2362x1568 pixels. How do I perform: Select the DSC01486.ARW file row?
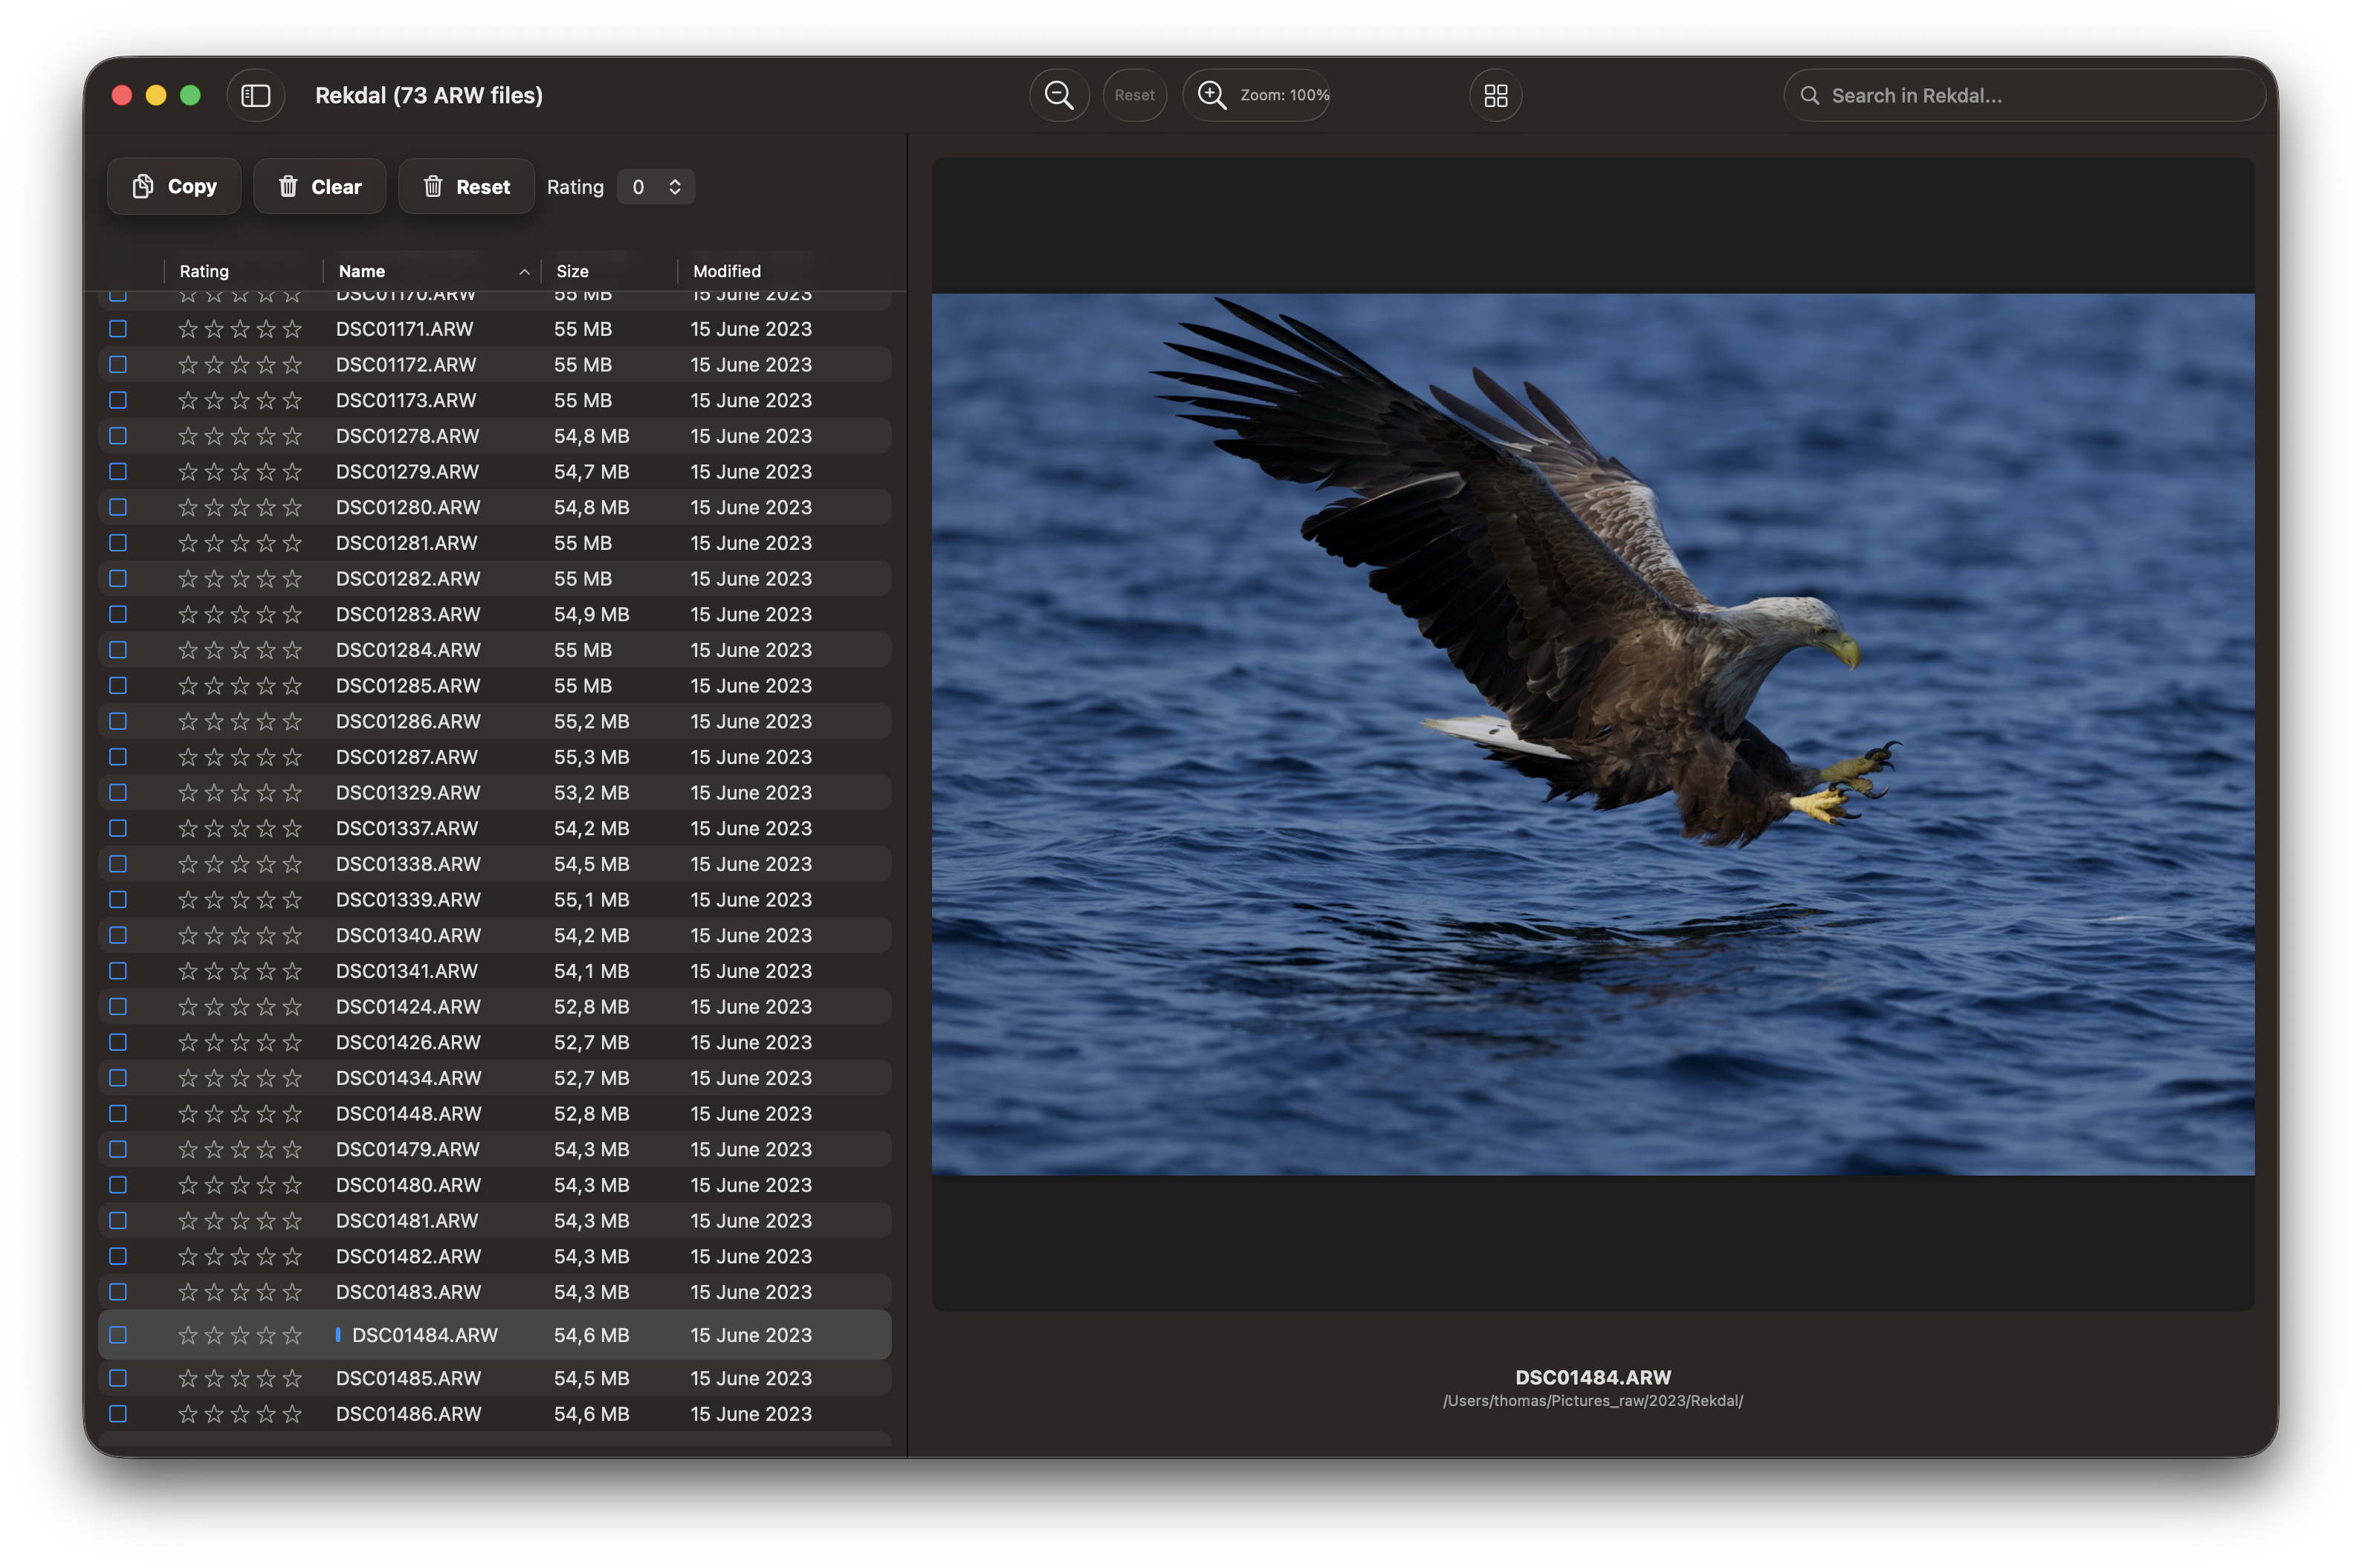coord(408,1414)
